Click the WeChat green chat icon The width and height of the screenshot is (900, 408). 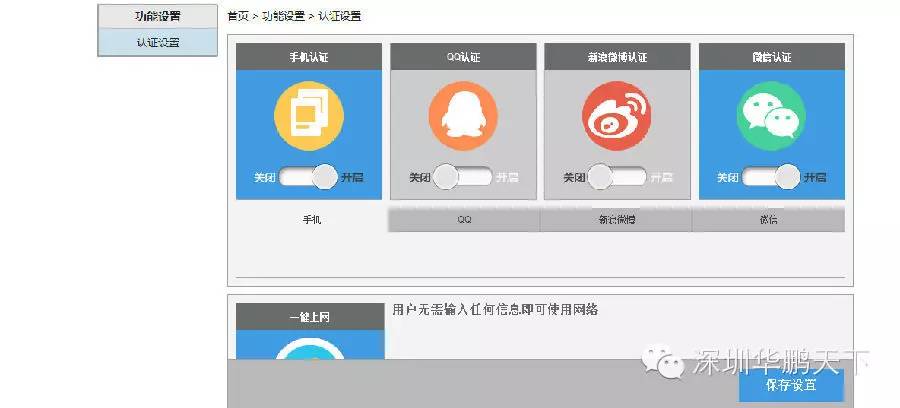click(x=771, y=116)
